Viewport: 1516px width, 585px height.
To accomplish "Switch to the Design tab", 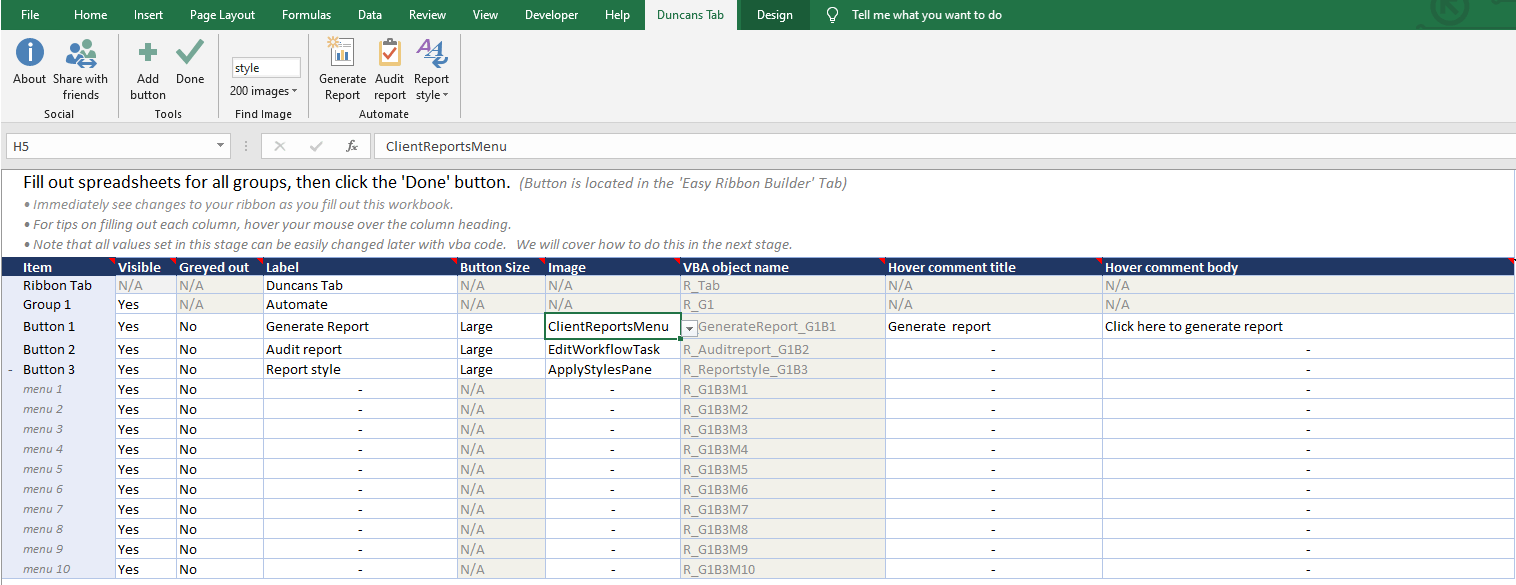I will click(773, 14).
